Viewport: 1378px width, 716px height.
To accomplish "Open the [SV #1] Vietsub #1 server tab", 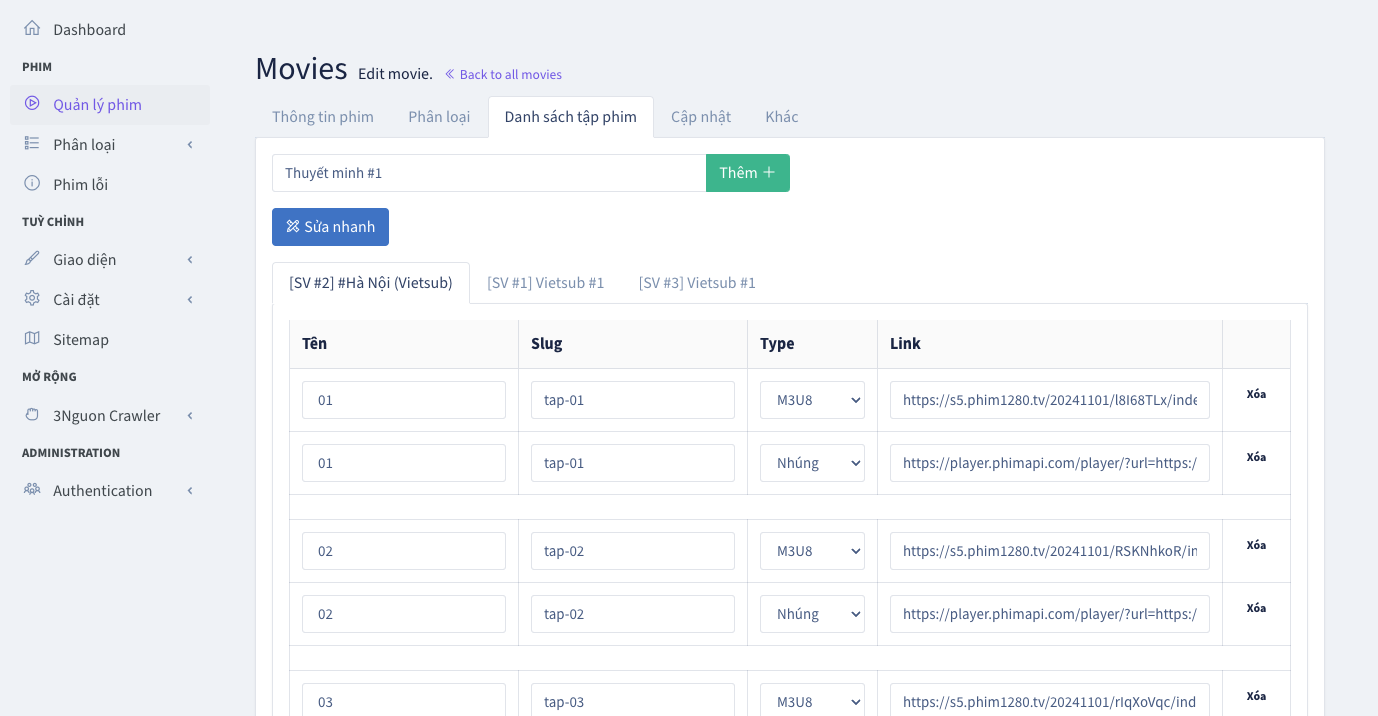I will [546, 282].
